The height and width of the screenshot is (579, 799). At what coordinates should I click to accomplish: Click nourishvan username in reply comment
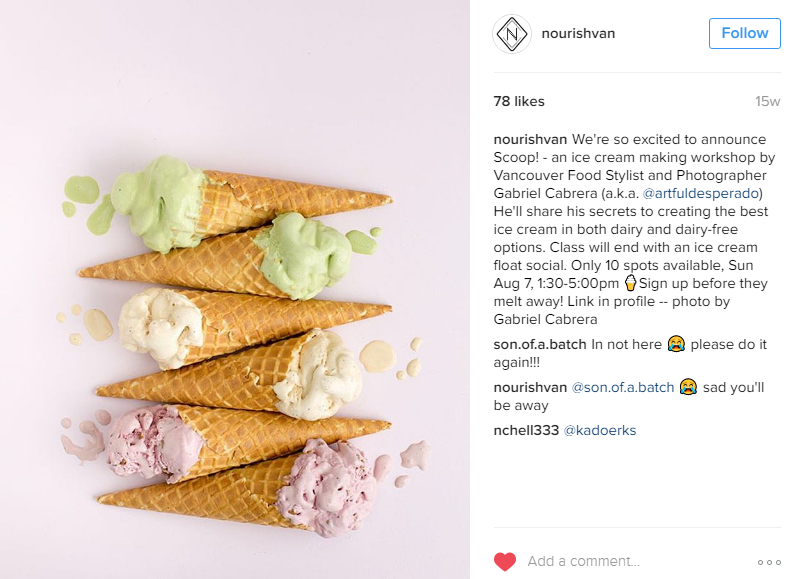(530, 387)
